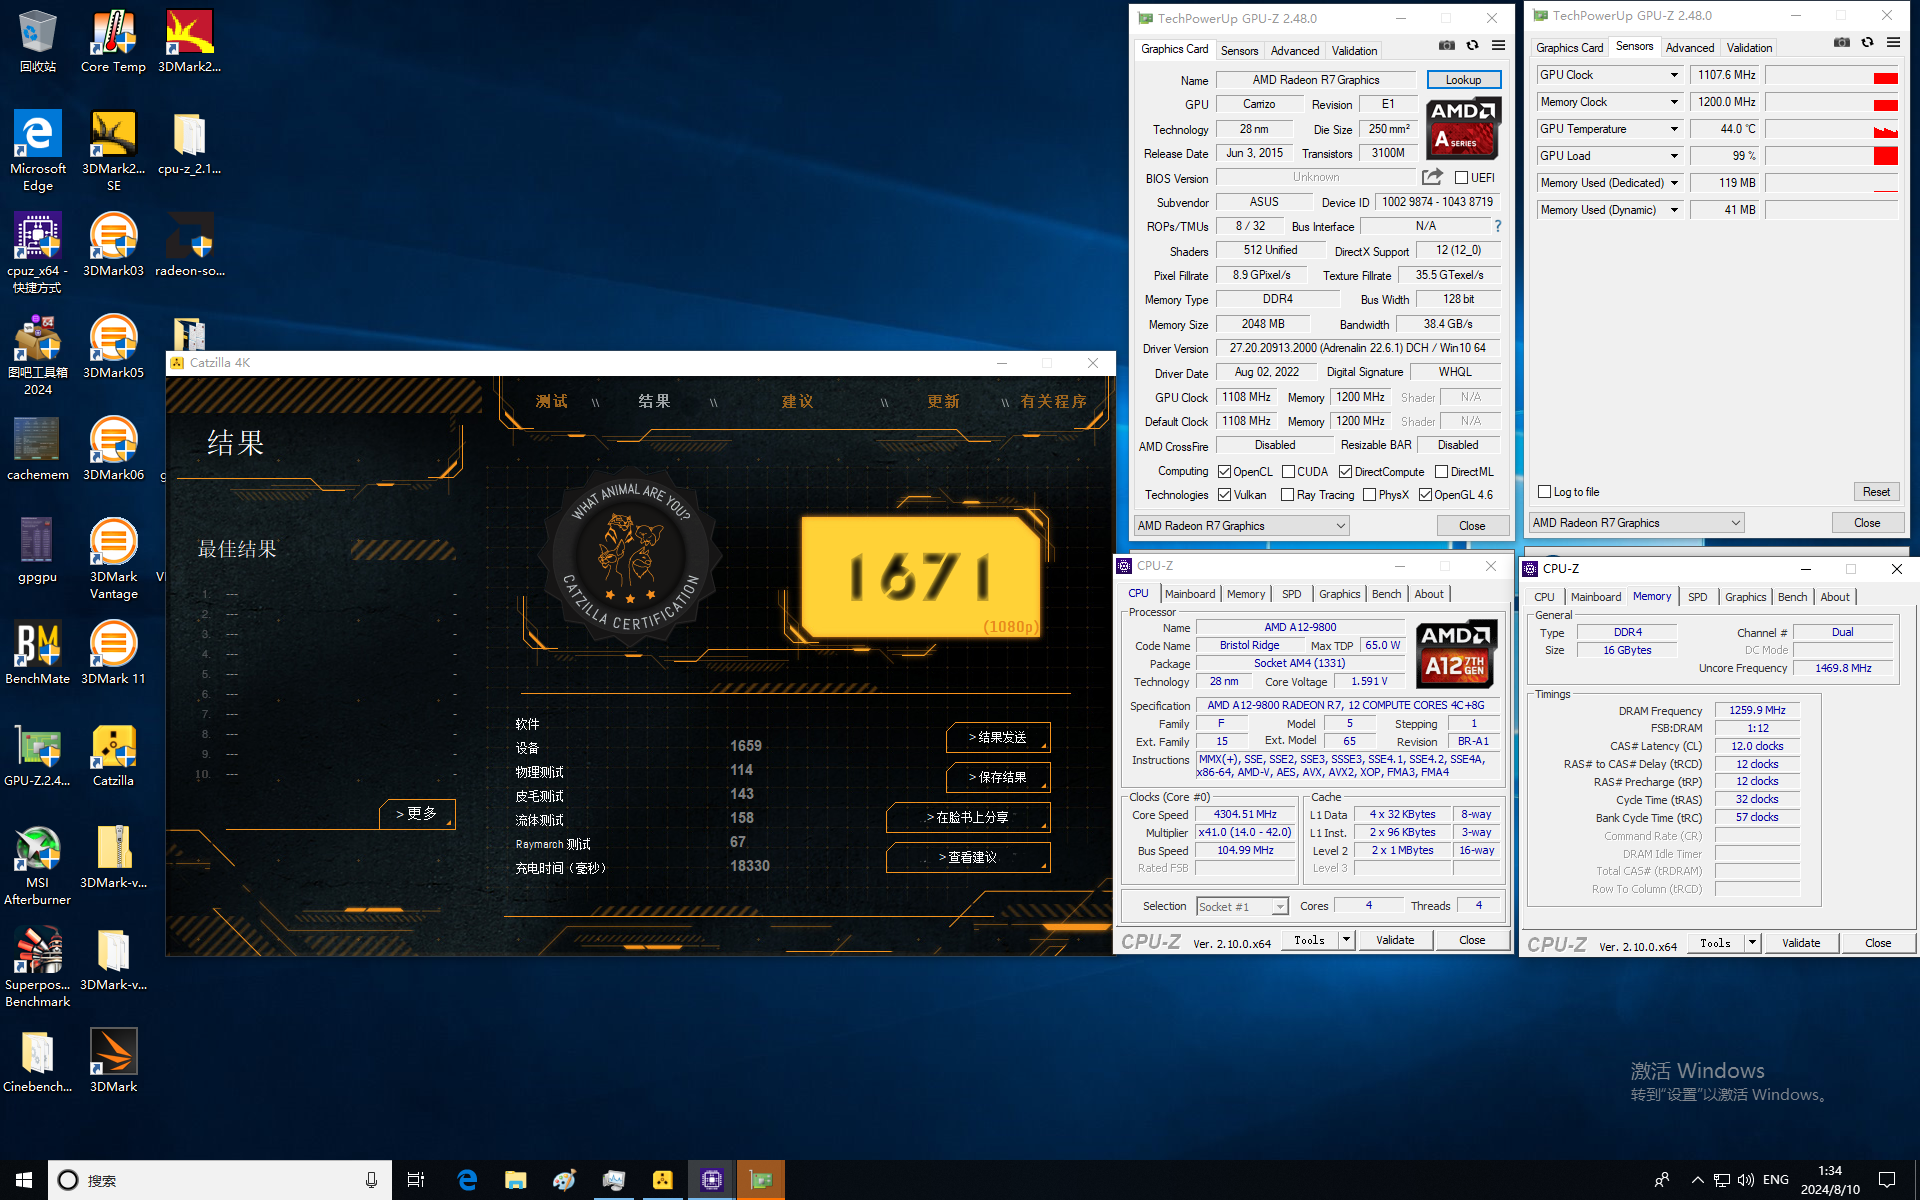The height and width of the screenshot is (1200, 1920).
Task: Open Bench tab in CPU-Z CPU window
Action: point(1386,594)
